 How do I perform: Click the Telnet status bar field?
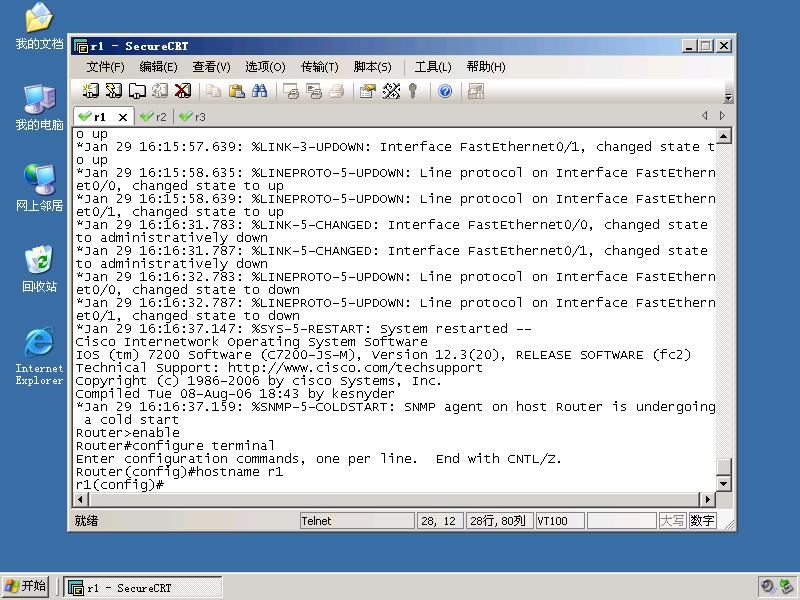click(357, 521)
